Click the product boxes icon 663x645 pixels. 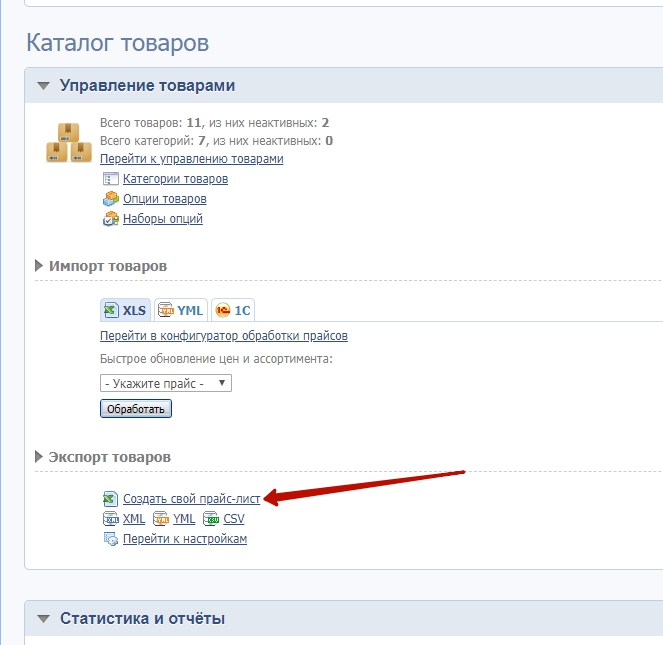(68, 141)
